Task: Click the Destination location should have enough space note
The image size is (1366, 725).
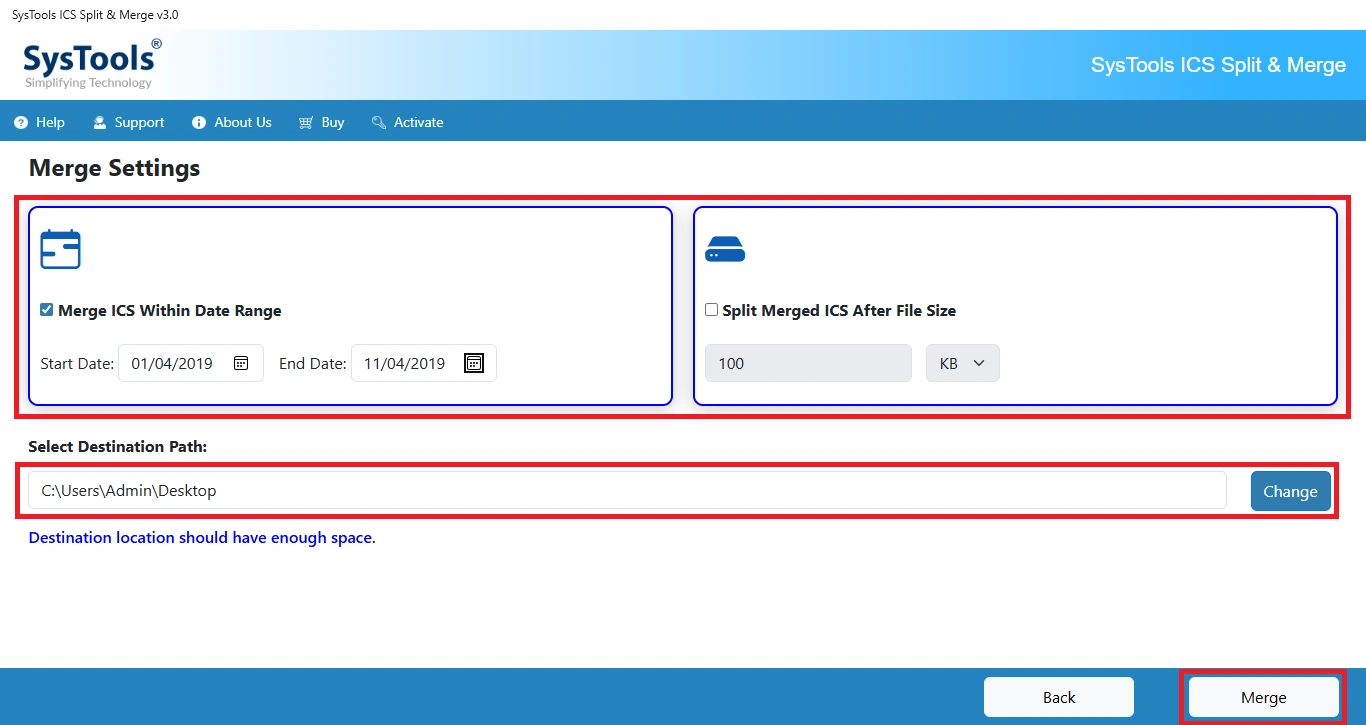Action: pos(202,537)
